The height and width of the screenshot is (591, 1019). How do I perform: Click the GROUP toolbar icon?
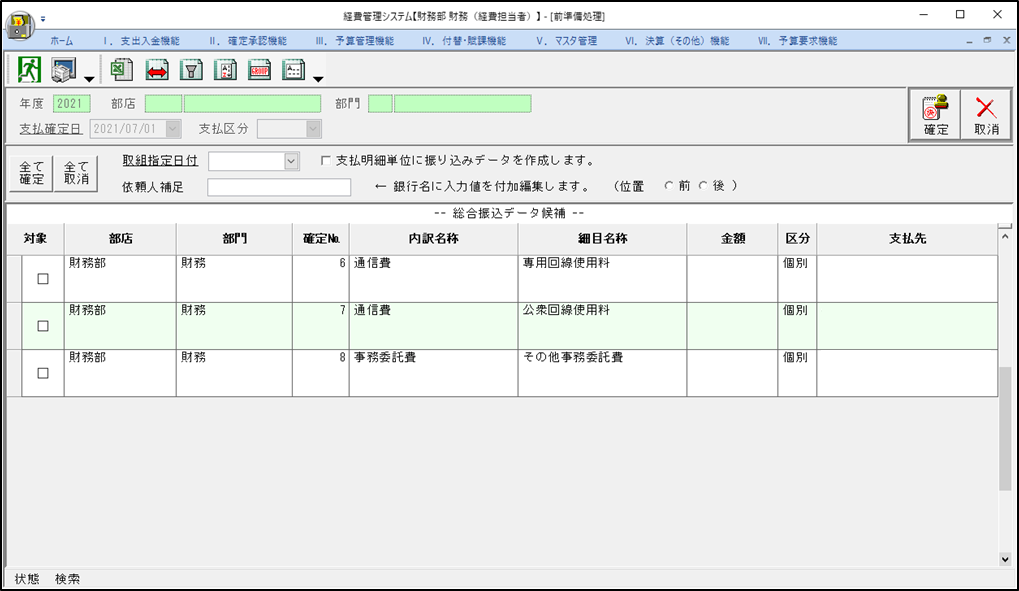pos(259,70)
